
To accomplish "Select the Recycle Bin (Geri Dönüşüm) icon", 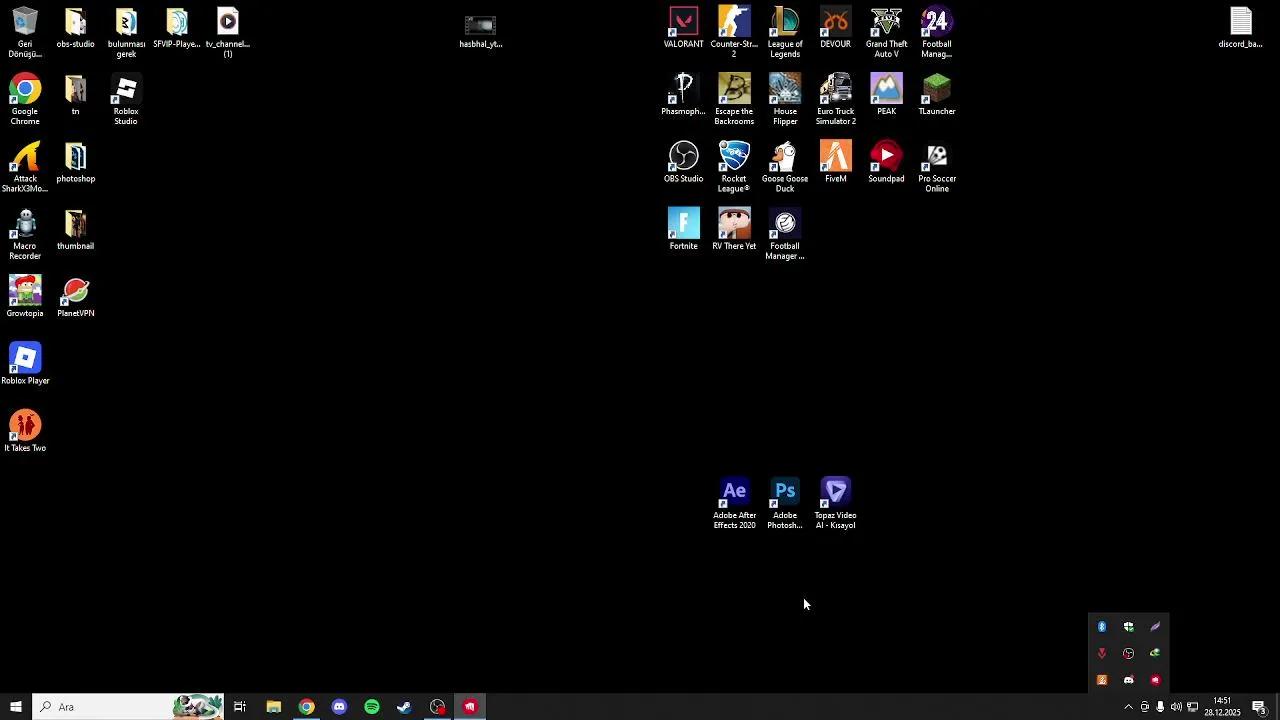I will [x=25, y=32].
